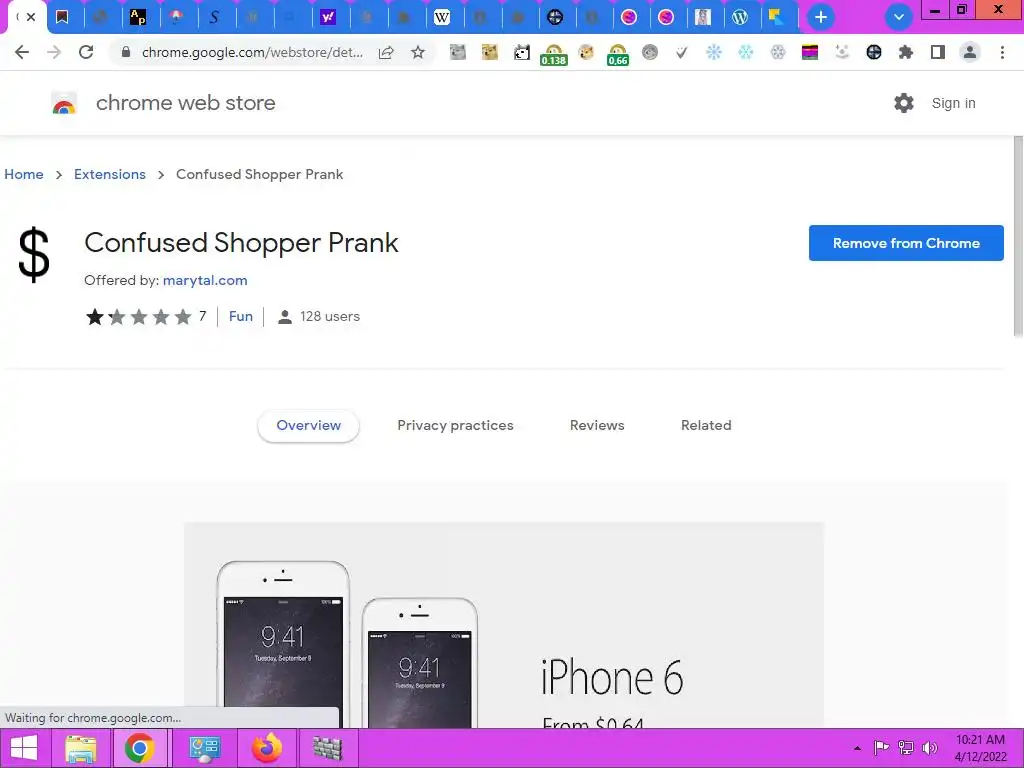Click the Action Center flag tray icon

pos(881,748)
